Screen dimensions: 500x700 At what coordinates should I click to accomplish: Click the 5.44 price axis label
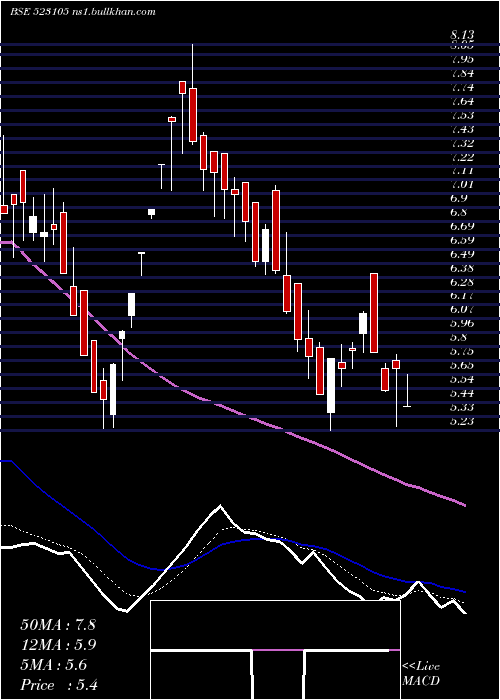point(462,393)
